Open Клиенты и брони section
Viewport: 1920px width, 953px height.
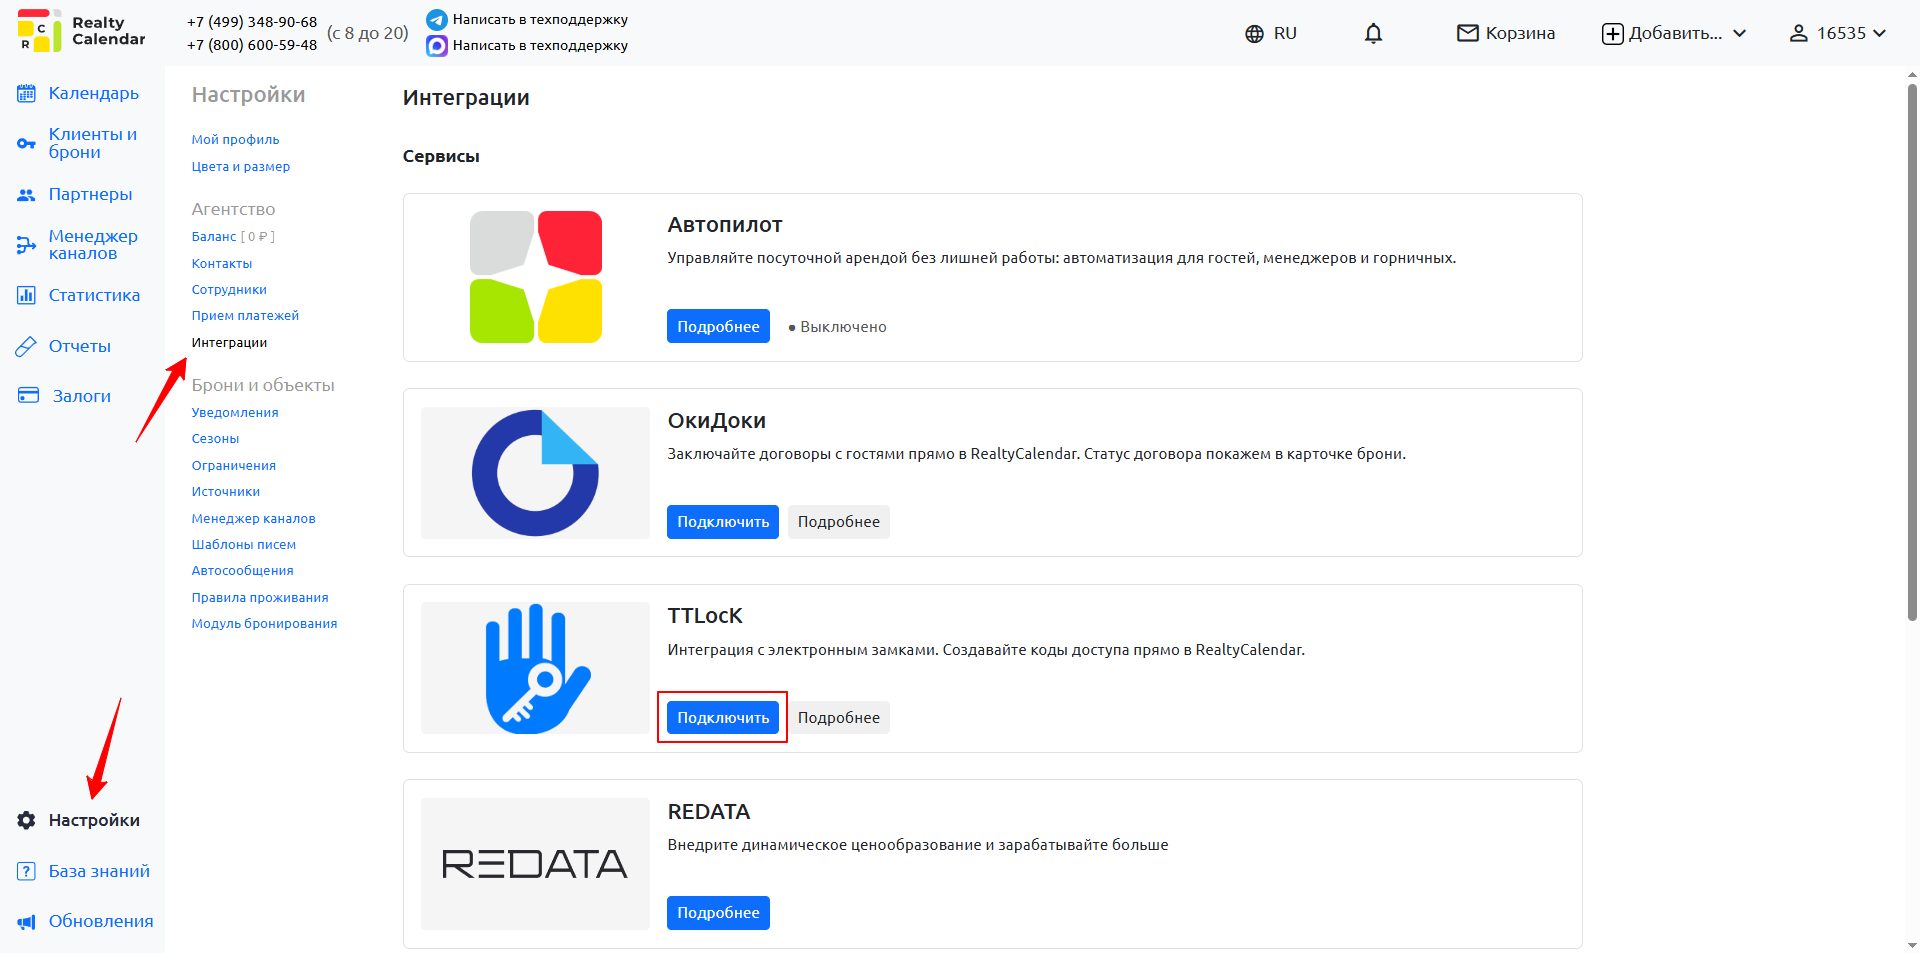[x=93, y=144]
